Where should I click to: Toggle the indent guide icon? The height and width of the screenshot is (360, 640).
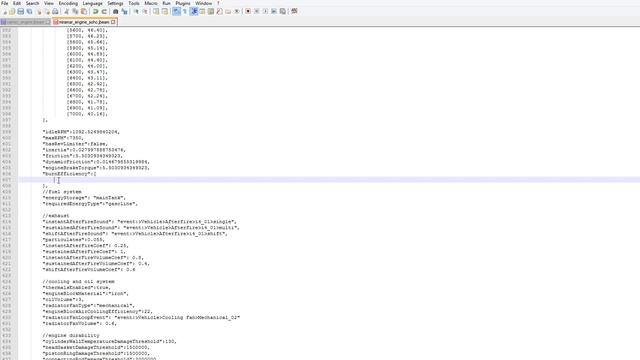194,11
